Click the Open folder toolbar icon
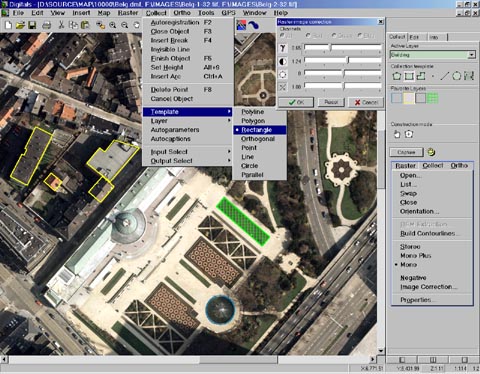This screenshot has height=374, width=480. (20, 25)
